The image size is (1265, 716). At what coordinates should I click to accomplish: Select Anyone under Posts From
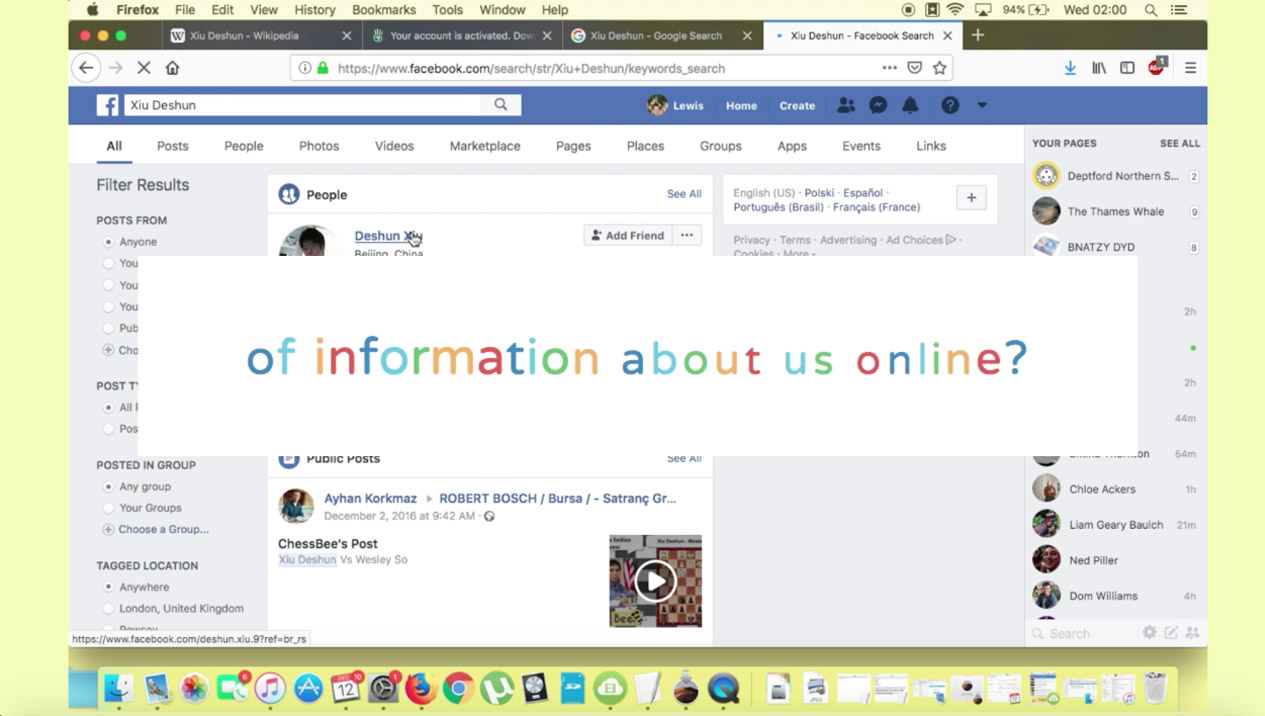click(108, 242)
